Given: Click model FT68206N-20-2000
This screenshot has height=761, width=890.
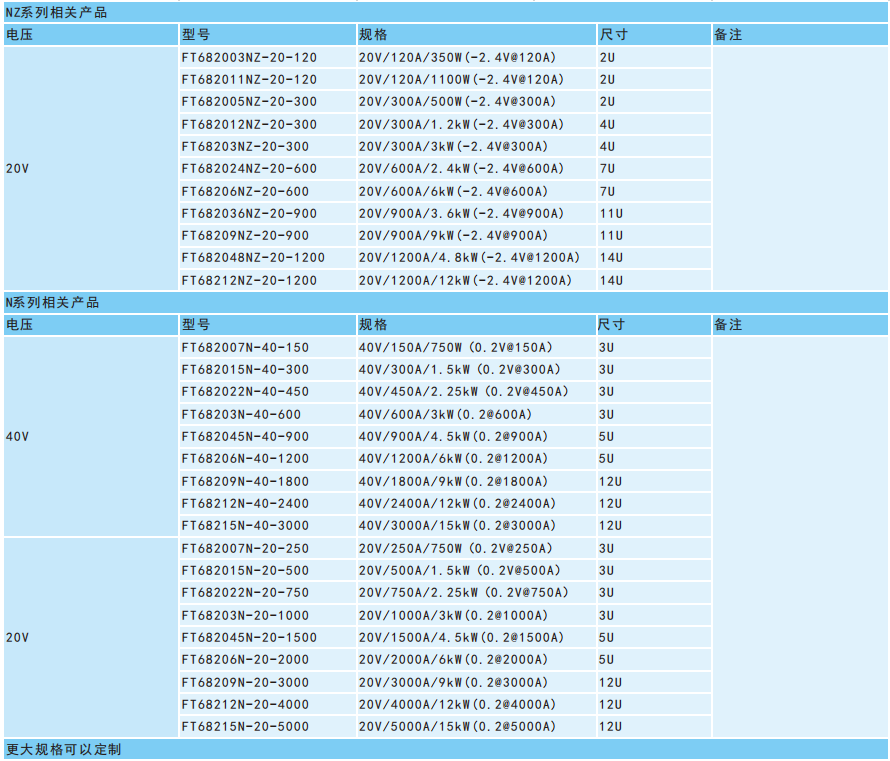Looking at the screenshot, I should click(x=245, y=660).
